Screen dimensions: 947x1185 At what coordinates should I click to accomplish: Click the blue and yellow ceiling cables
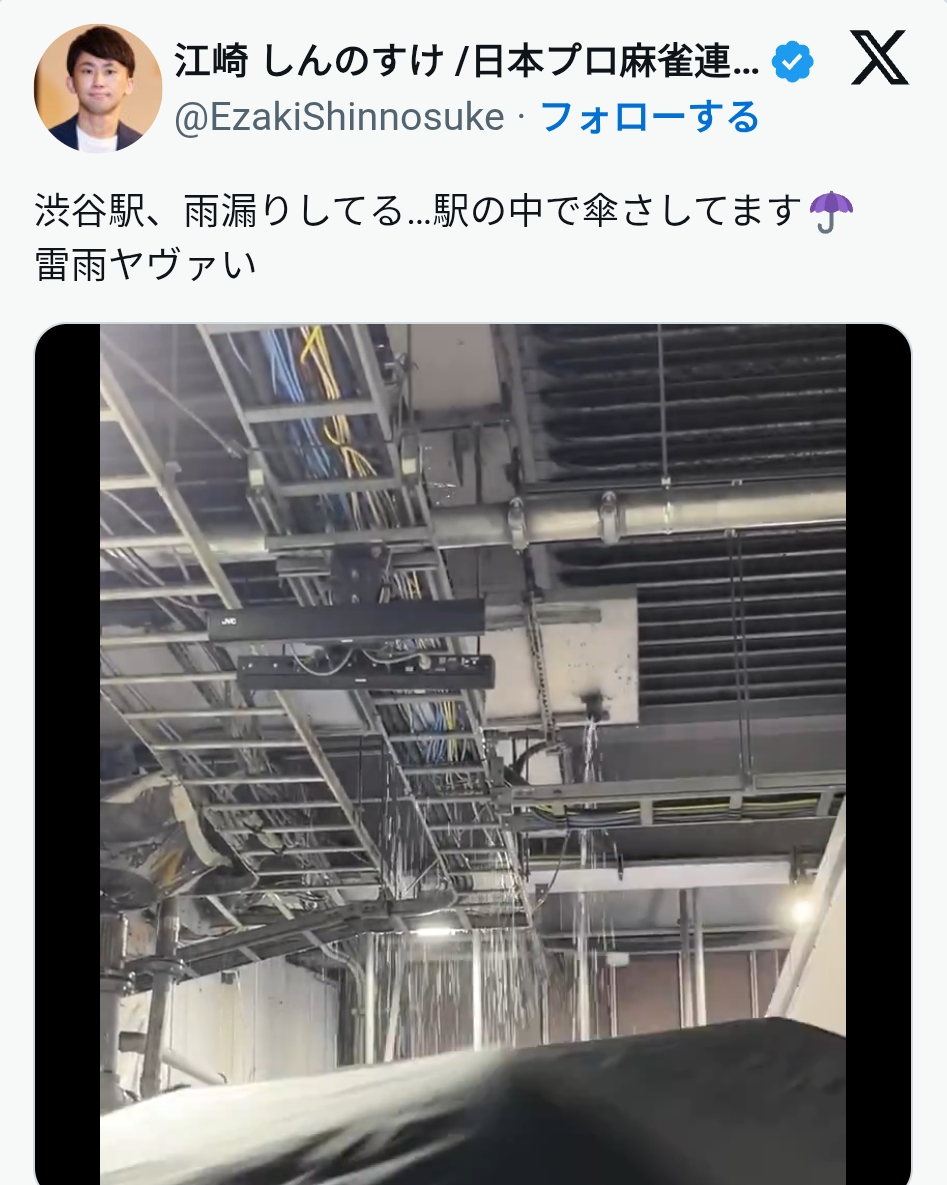pos(318,393)
